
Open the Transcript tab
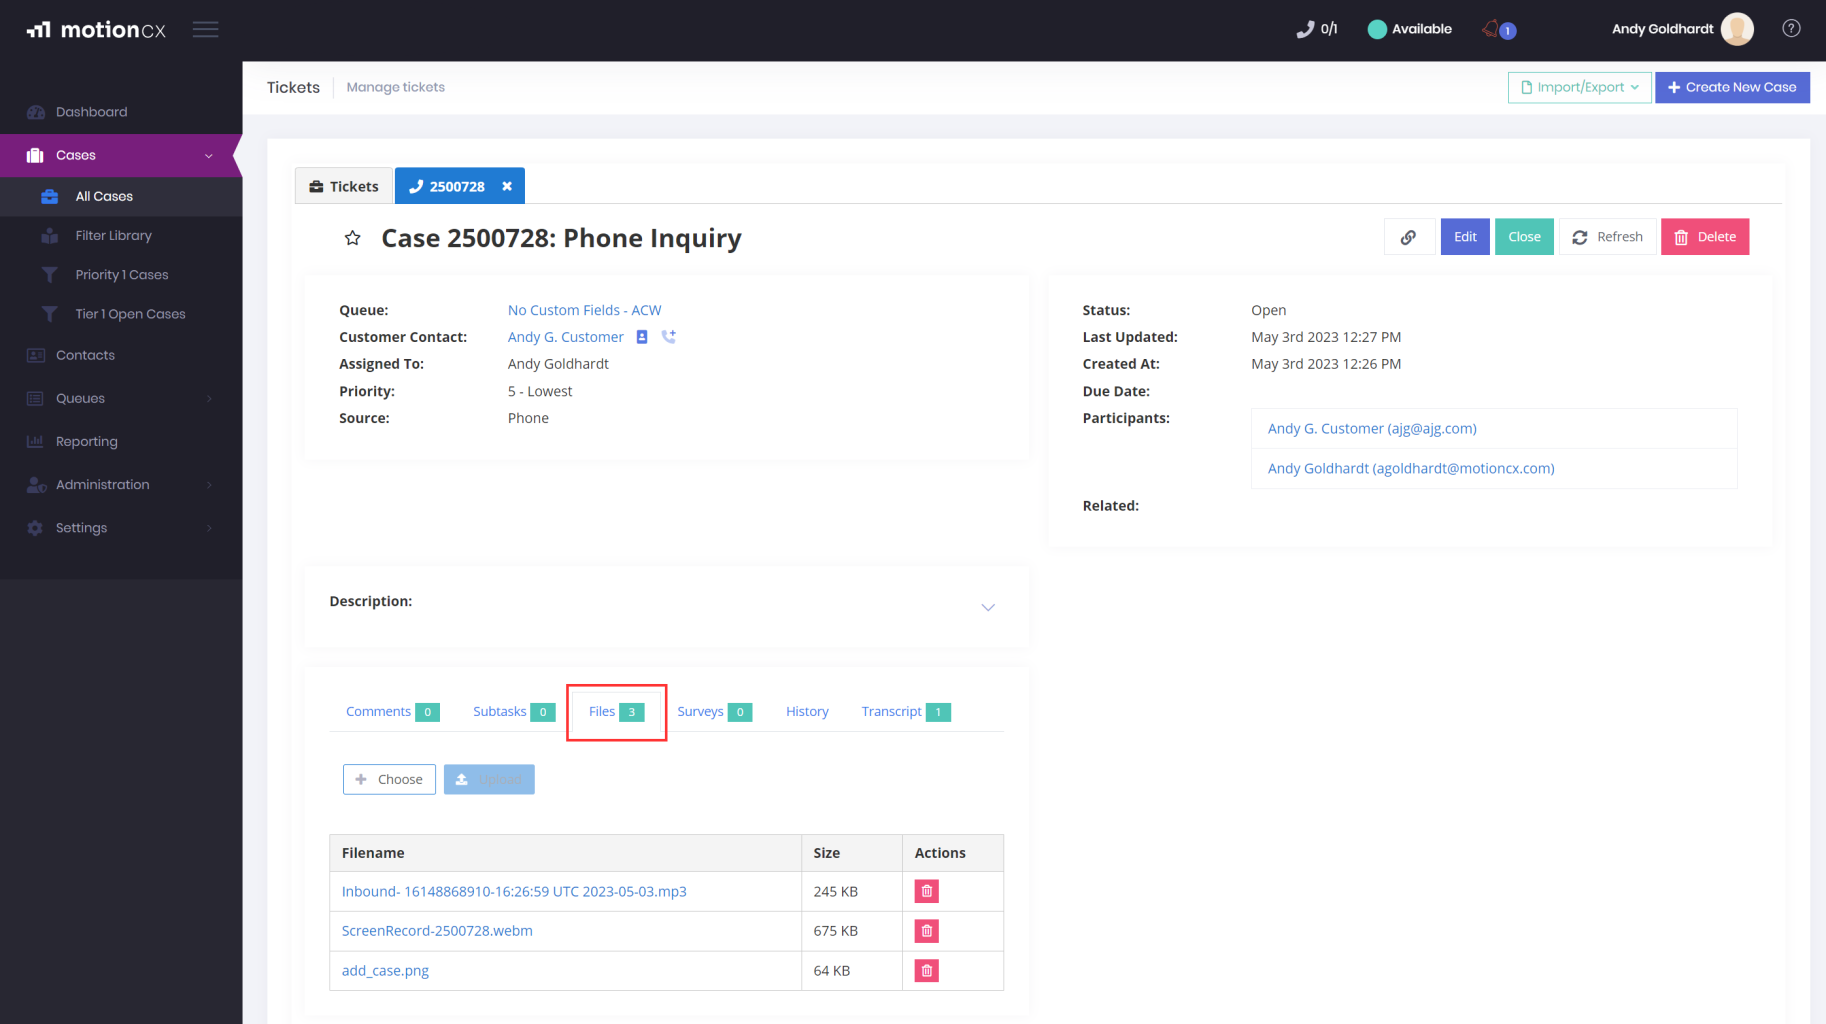[905, 711]
